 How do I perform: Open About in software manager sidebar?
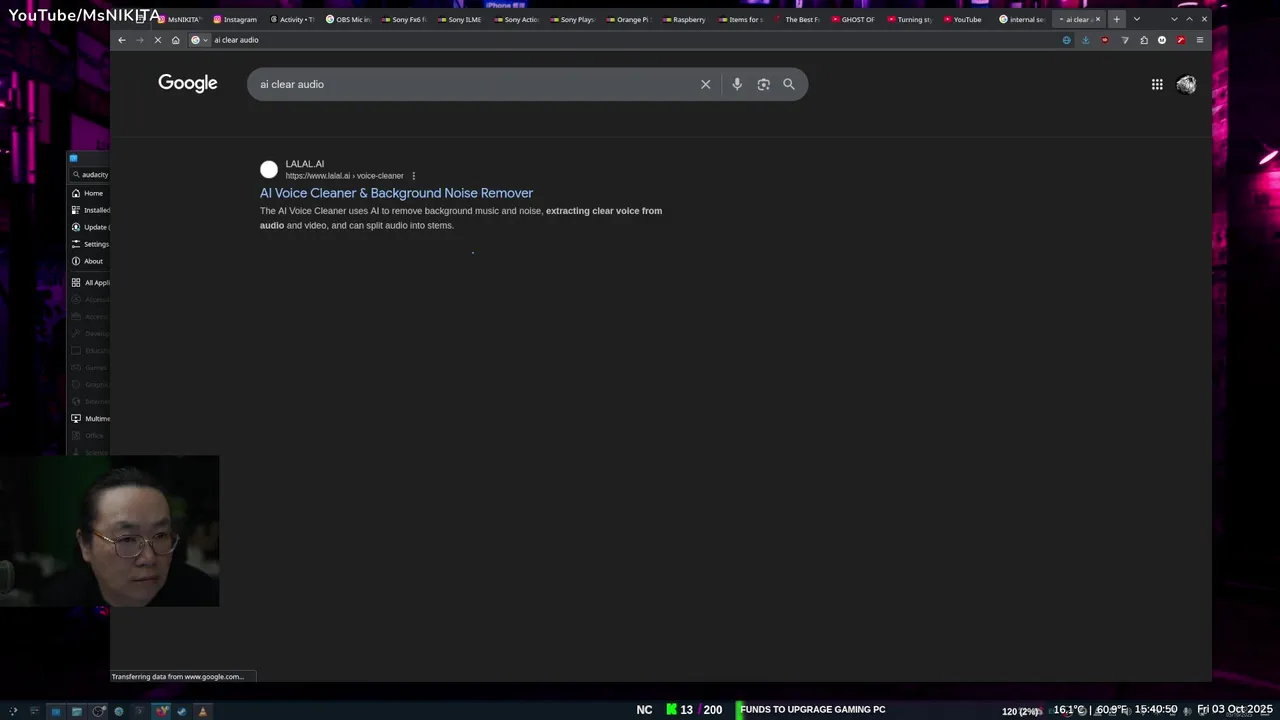click(88, 261)
